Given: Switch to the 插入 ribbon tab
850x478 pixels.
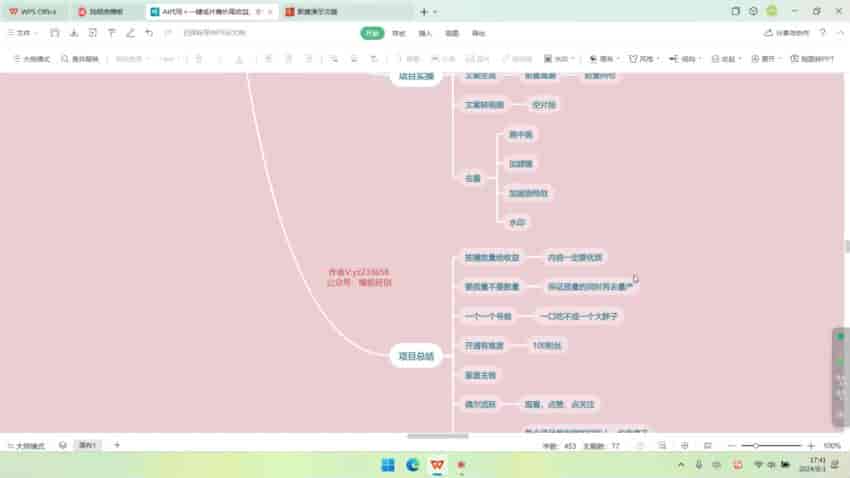Looking at the screenshot, I should click(x=425, y=33).
